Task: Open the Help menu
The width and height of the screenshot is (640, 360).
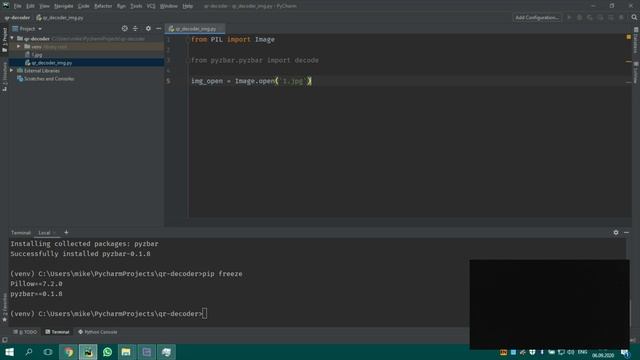Action: [187, 6]
